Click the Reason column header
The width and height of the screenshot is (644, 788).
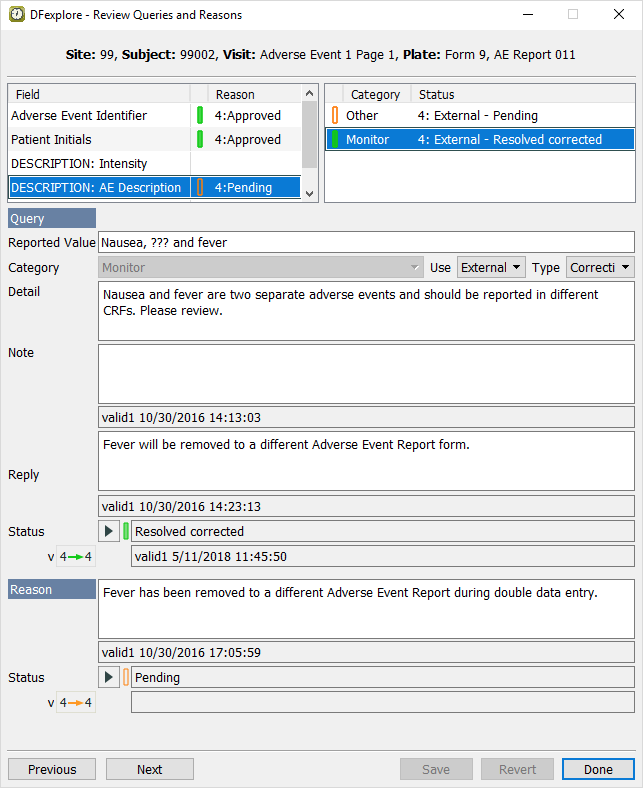point(250,94)
